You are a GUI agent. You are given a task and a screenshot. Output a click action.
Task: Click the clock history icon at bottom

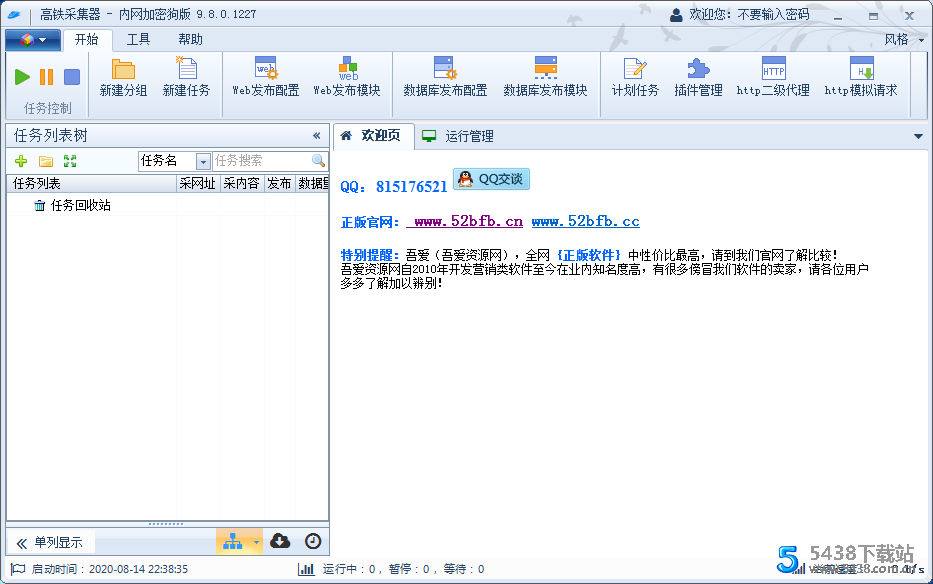[313, 540]
